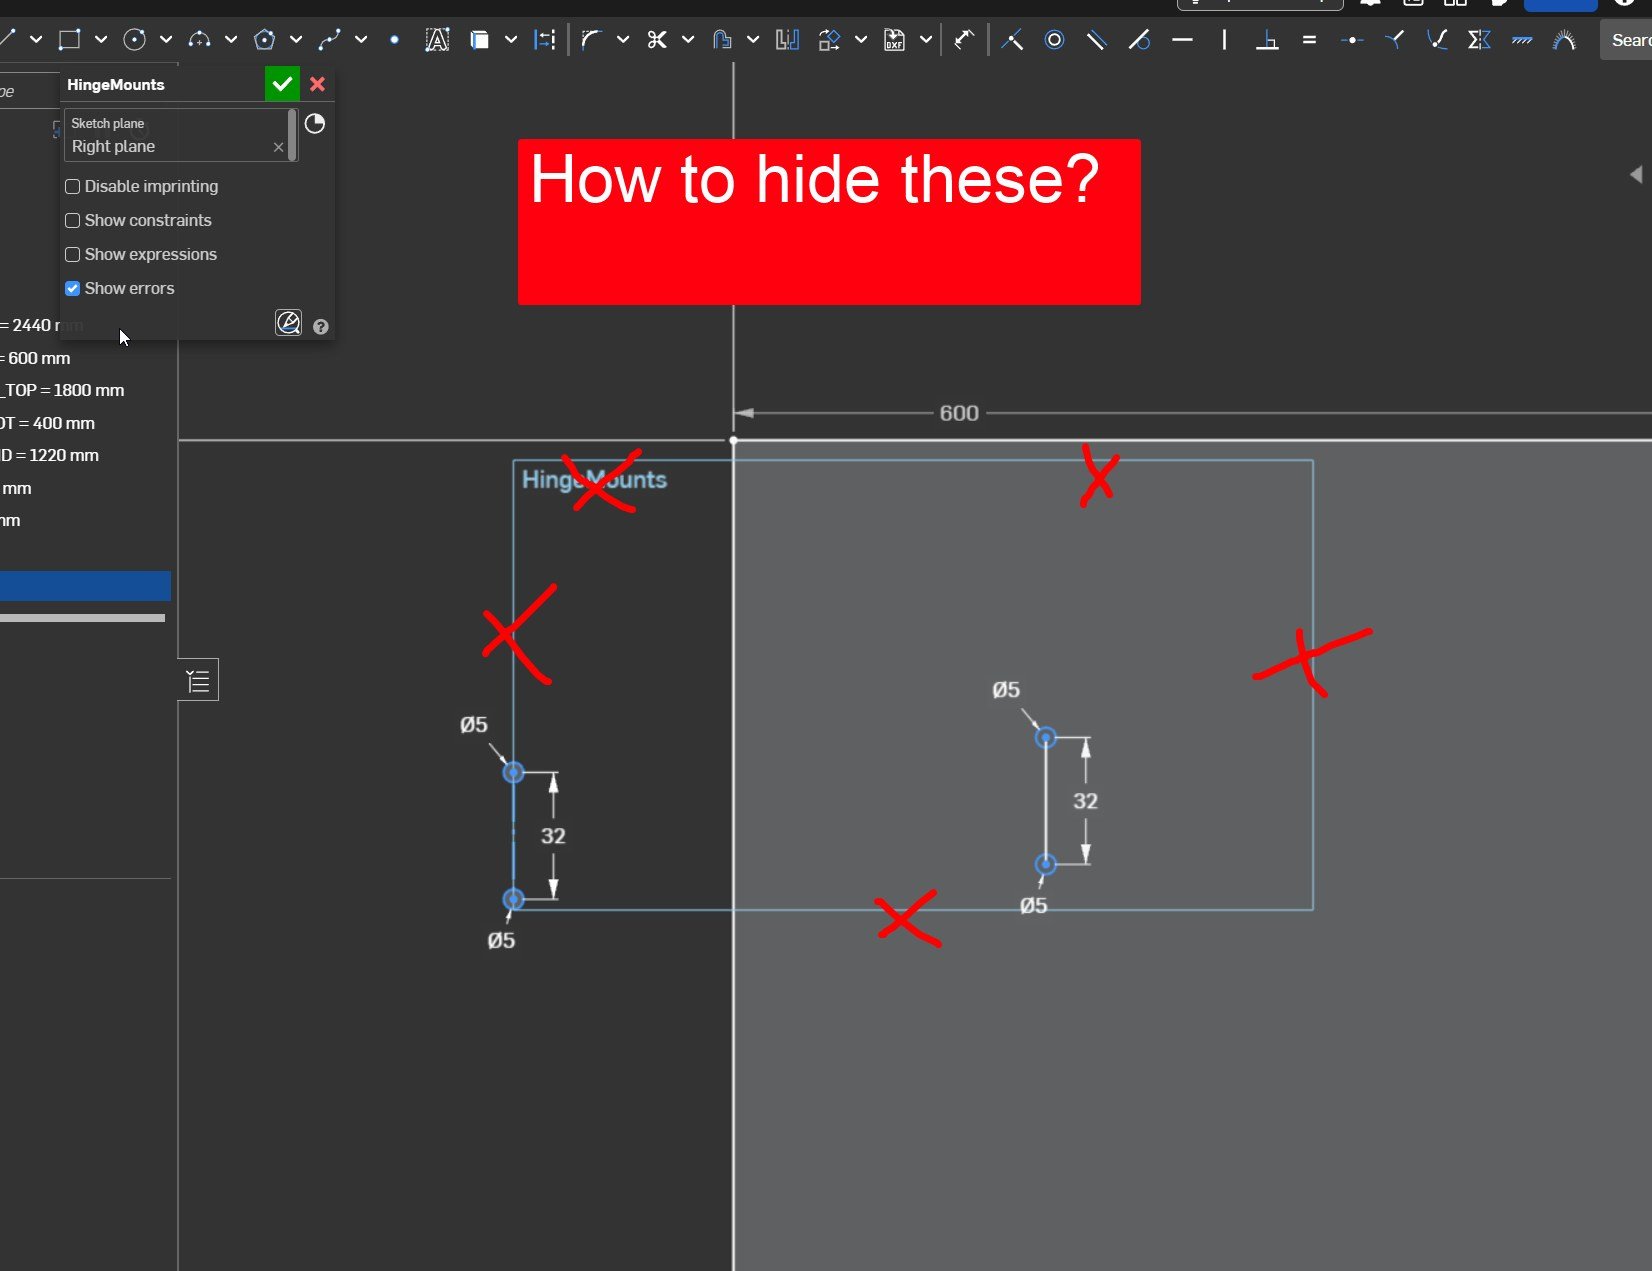Image resolution: width=1652 pixels, height=1271 pixels.
Task: Click the Search tools field
Action: click(1626, 40)
